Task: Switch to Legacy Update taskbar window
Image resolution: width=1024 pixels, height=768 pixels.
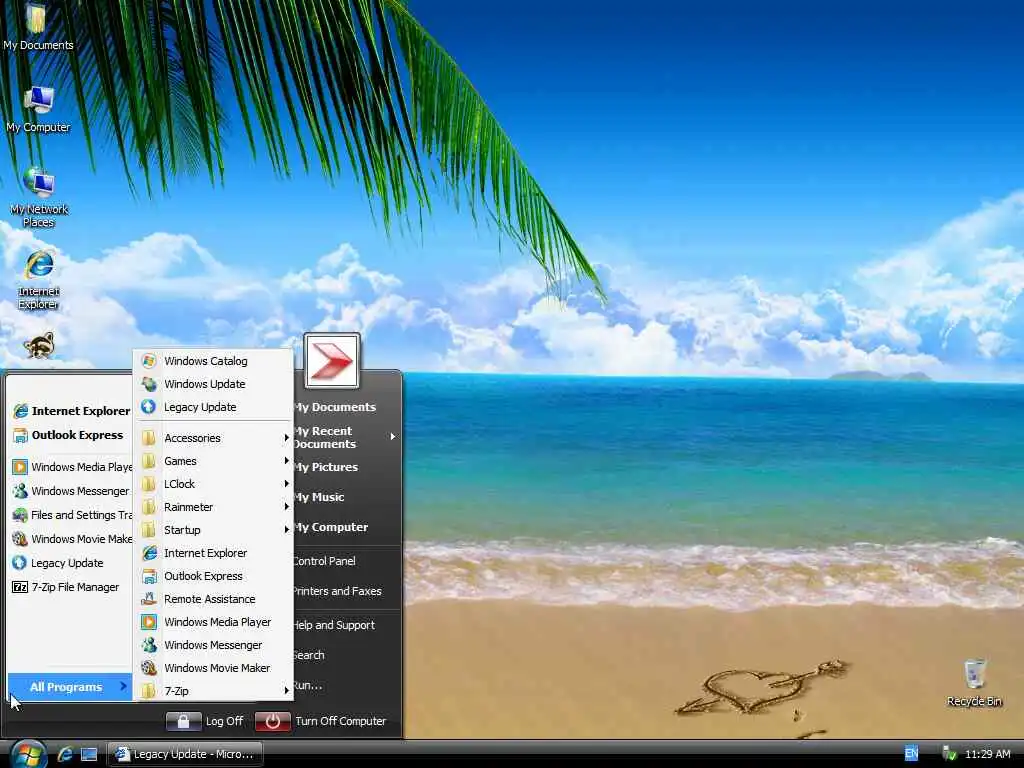Action: (x=184, y=754)
